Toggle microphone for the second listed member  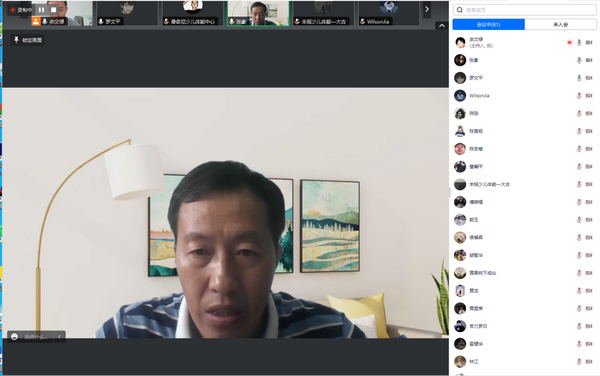[579, 60]
